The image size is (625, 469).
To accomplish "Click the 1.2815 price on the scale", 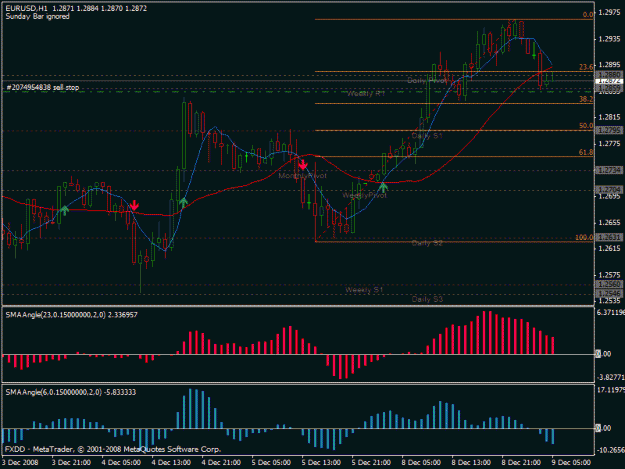I will coord(609,117).
